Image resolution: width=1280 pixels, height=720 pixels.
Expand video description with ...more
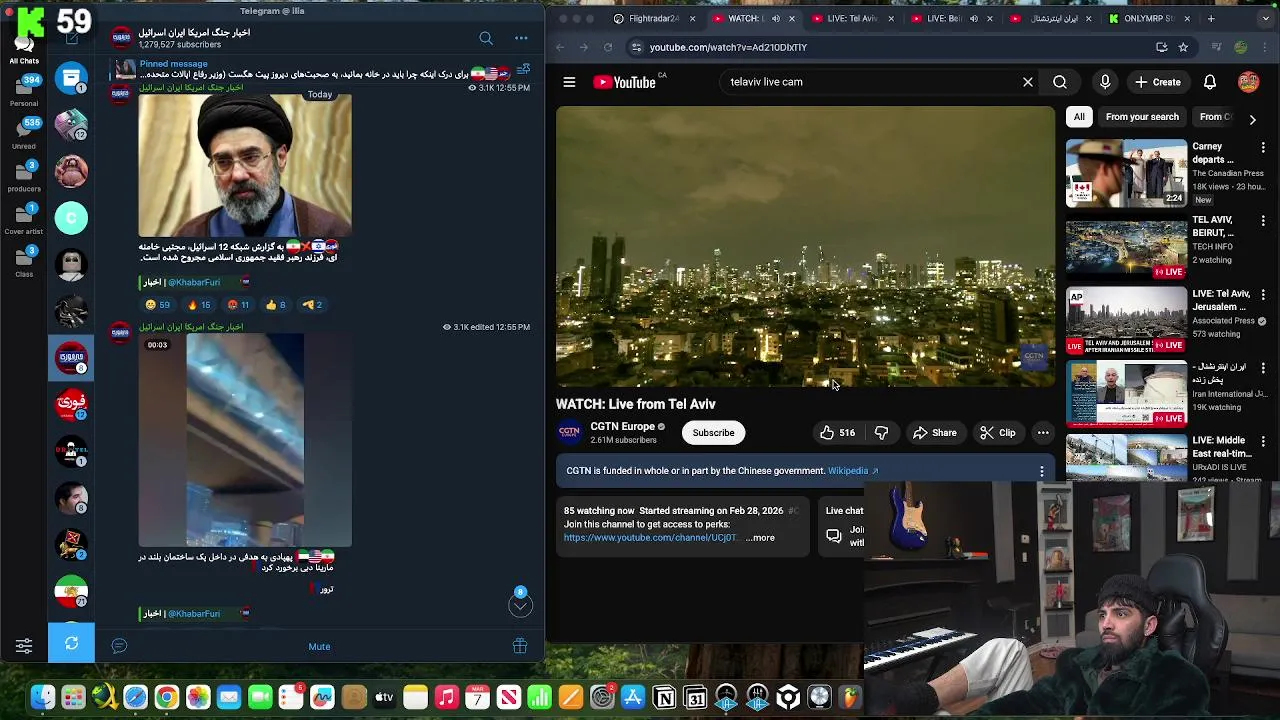pyautogui.click(x=760, y=538)
